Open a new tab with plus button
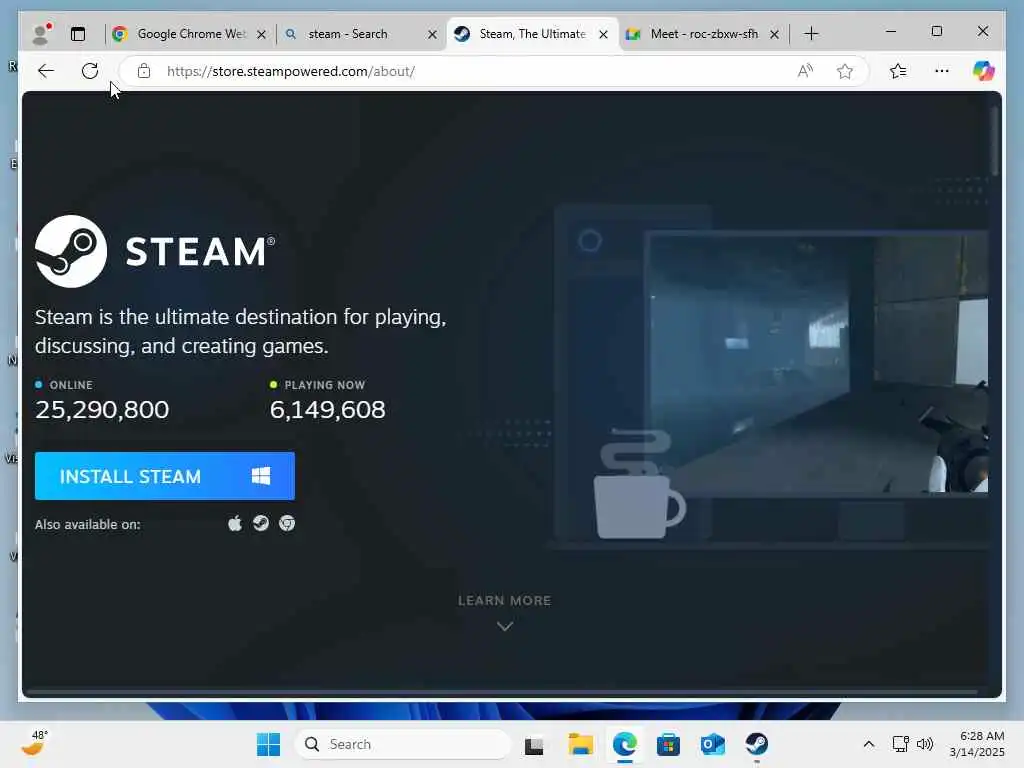The height and width of the screenshot is (768, 1024). [811, 34]
